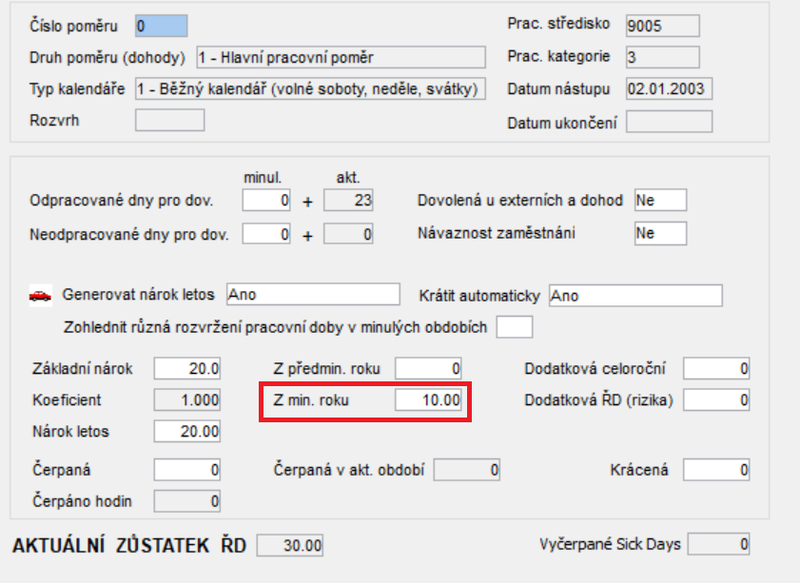Click the 'AKTUÁLNÍ ZŮSTATEK ŘD' label
This screenshot has height=583, width=800.
[130, 546]
